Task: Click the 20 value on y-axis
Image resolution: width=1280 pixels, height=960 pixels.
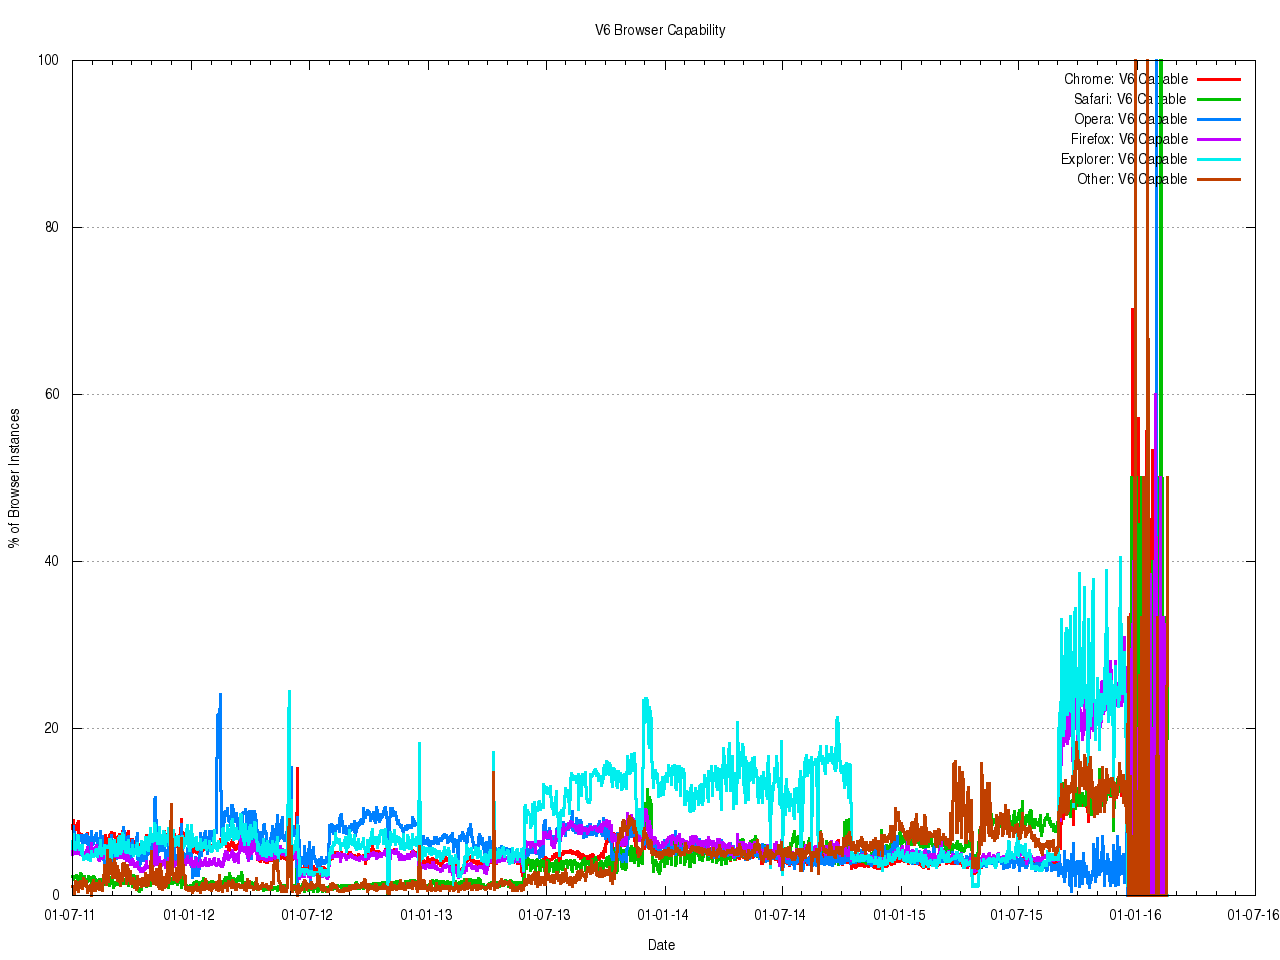Action: pyautogui.click(x=51, y=728)
